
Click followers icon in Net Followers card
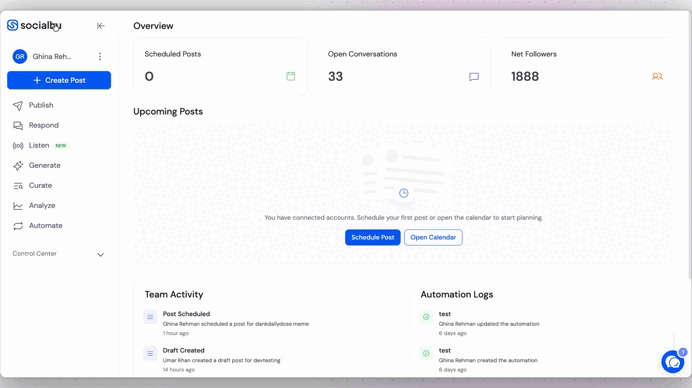click(x=657, y=76)
